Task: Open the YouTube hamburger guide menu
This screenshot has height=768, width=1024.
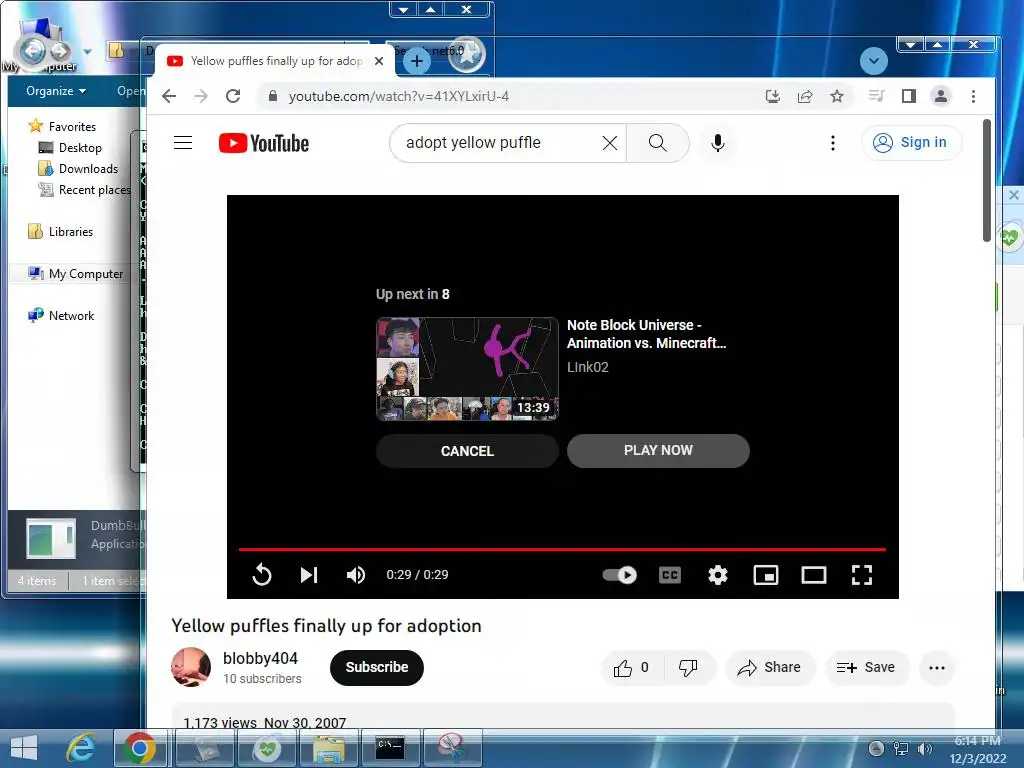Action: click(183, 143)
